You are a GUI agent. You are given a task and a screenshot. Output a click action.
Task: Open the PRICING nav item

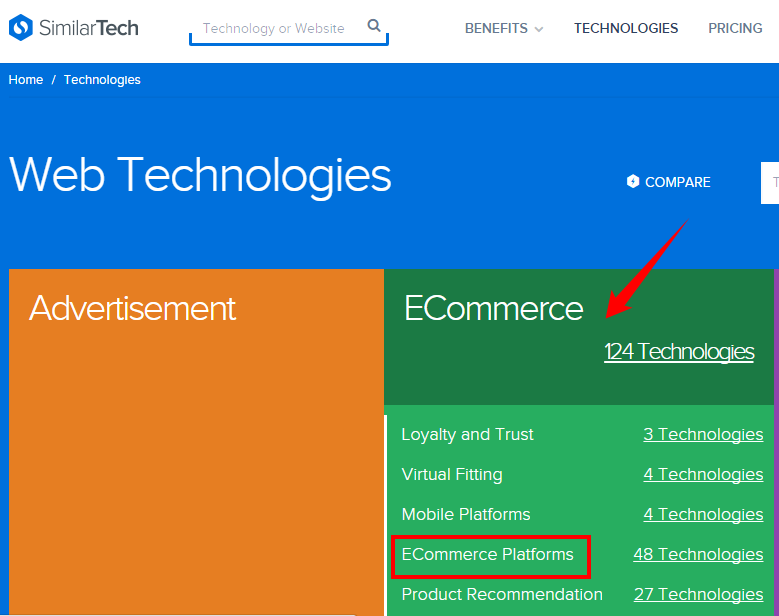pos(735,28)
